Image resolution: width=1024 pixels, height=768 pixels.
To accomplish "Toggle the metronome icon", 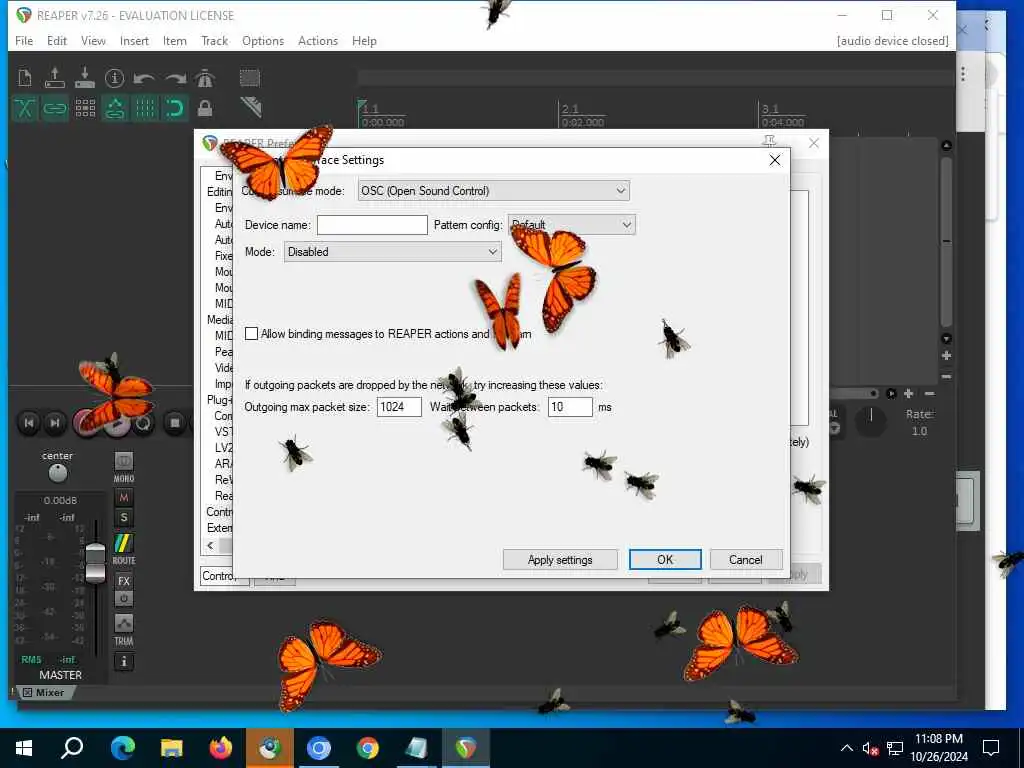I will (x=205, y=78).
